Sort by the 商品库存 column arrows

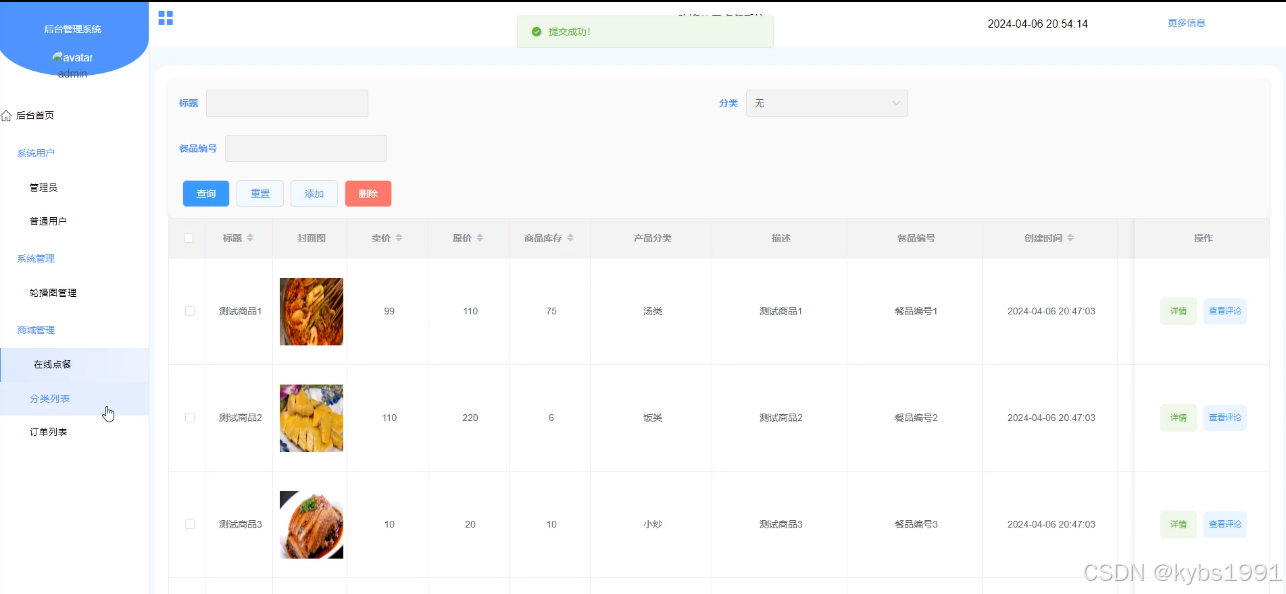[x=571, y=238]
